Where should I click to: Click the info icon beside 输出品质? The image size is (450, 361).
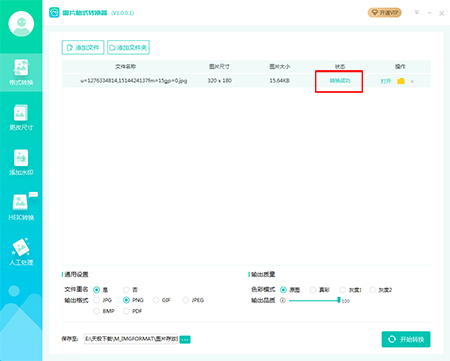pyautogui.click(x=283, y=300)
